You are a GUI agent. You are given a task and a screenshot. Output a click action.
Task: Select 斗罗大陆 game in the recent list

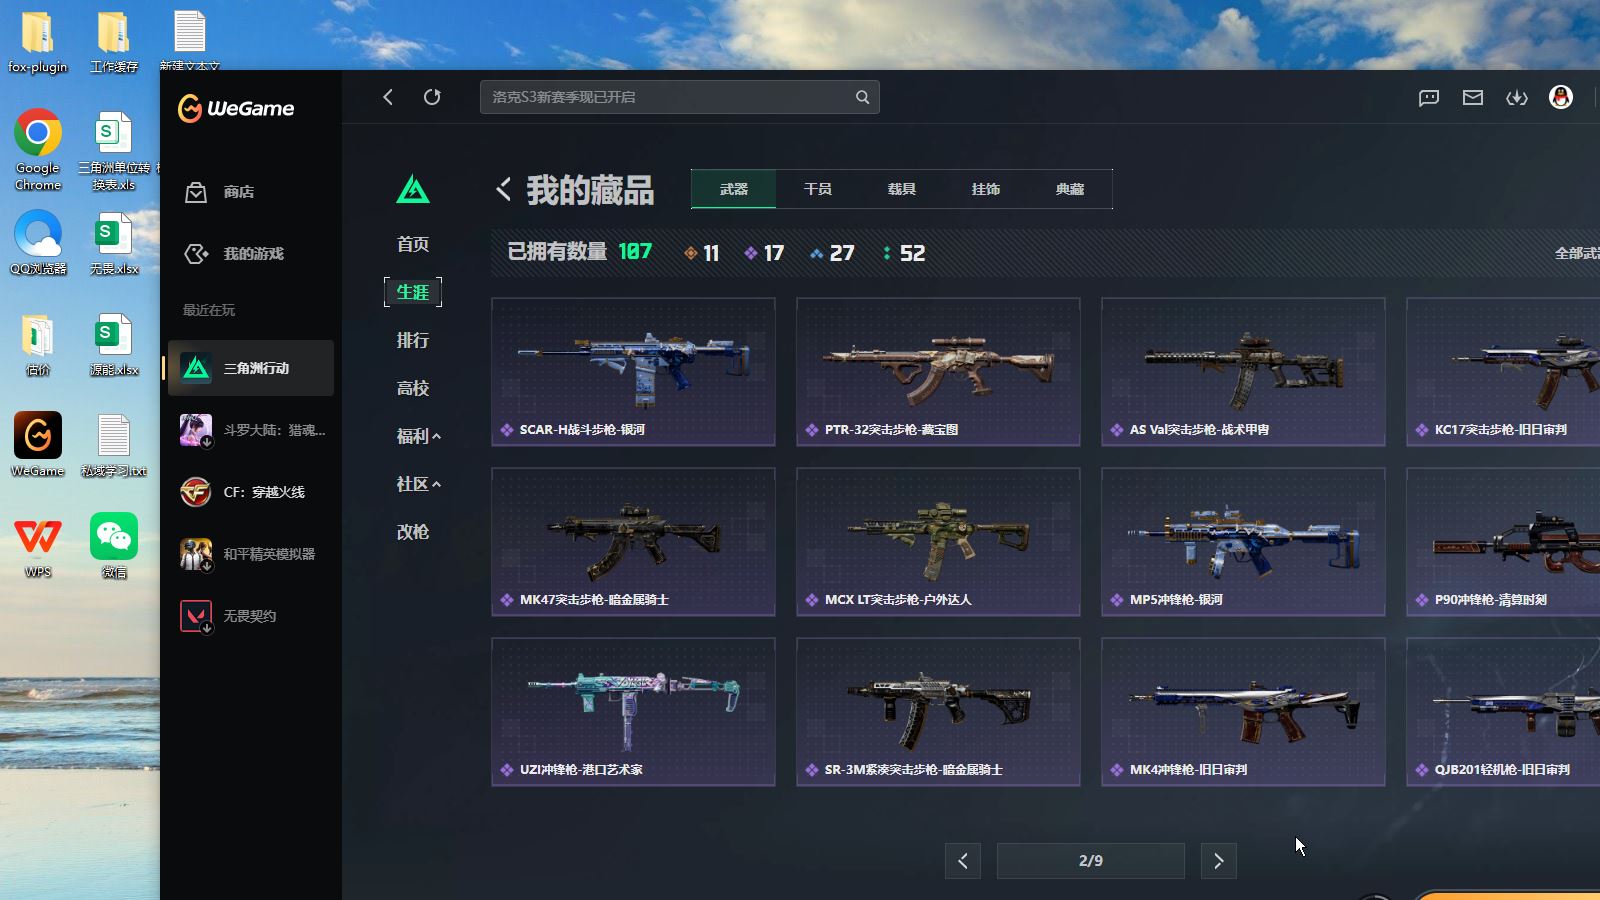pyautogui.click(x=251, y=430)
